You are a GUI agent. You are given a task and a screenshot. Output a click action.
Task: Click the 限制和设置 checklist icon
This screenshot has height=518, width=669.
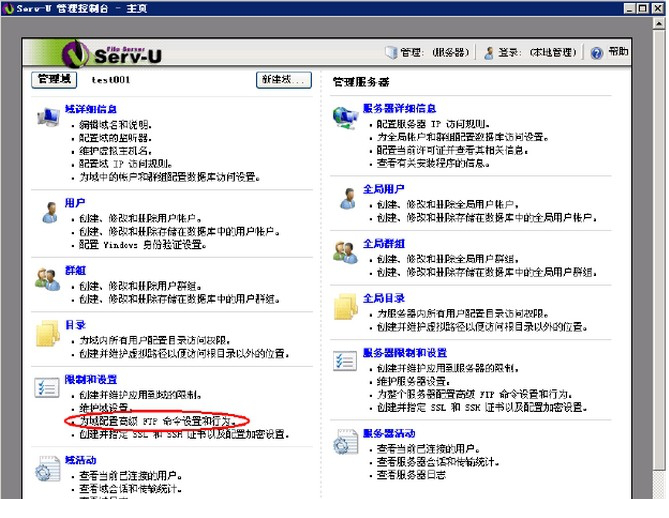click(47, 387)
